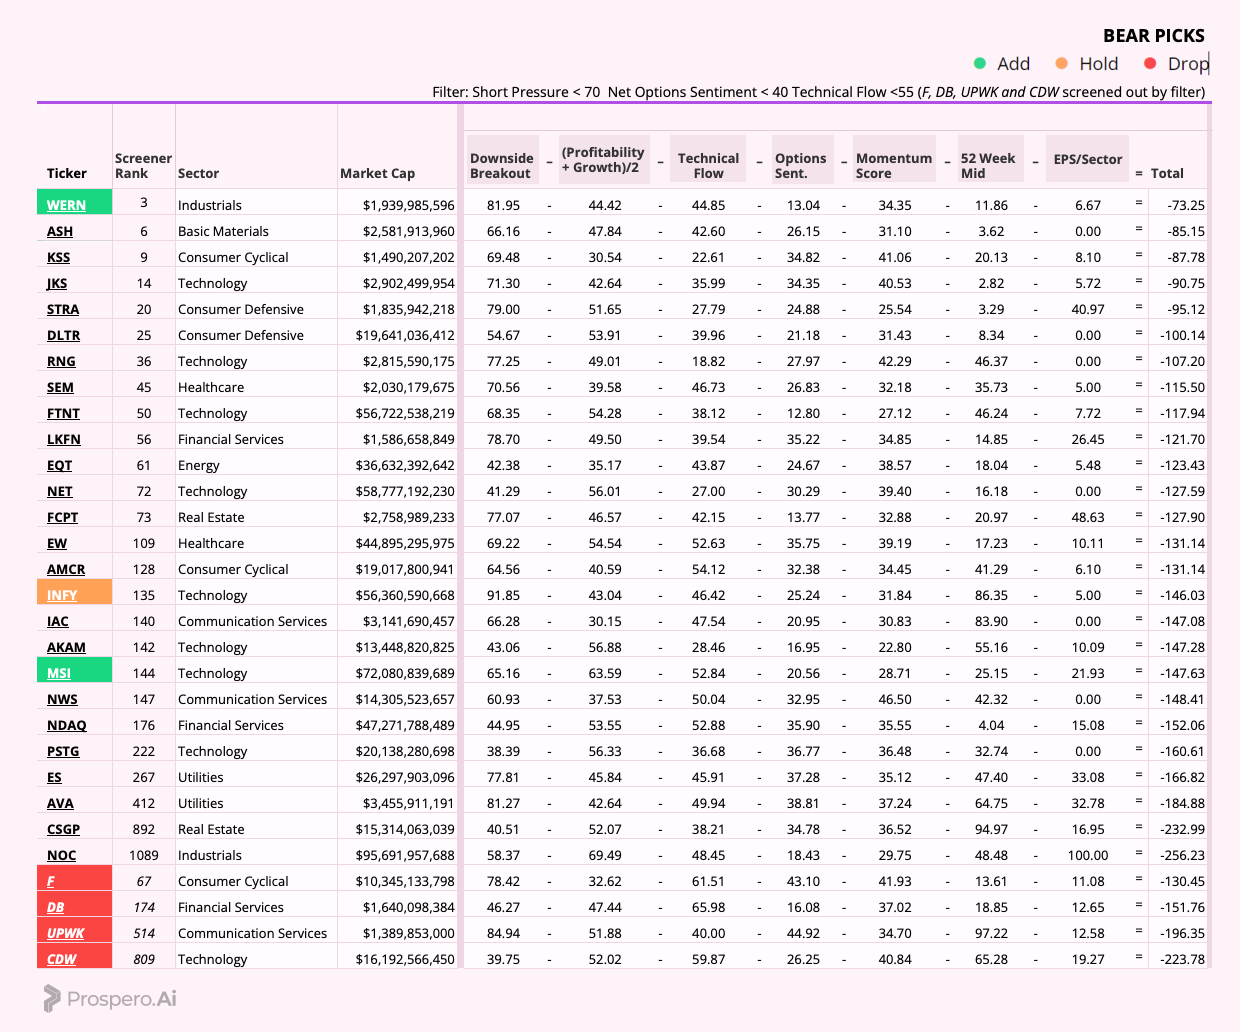This screenshot has width=1240, height=1032.
Task: Open the SEM ticker link
Action: click(60, 387)
